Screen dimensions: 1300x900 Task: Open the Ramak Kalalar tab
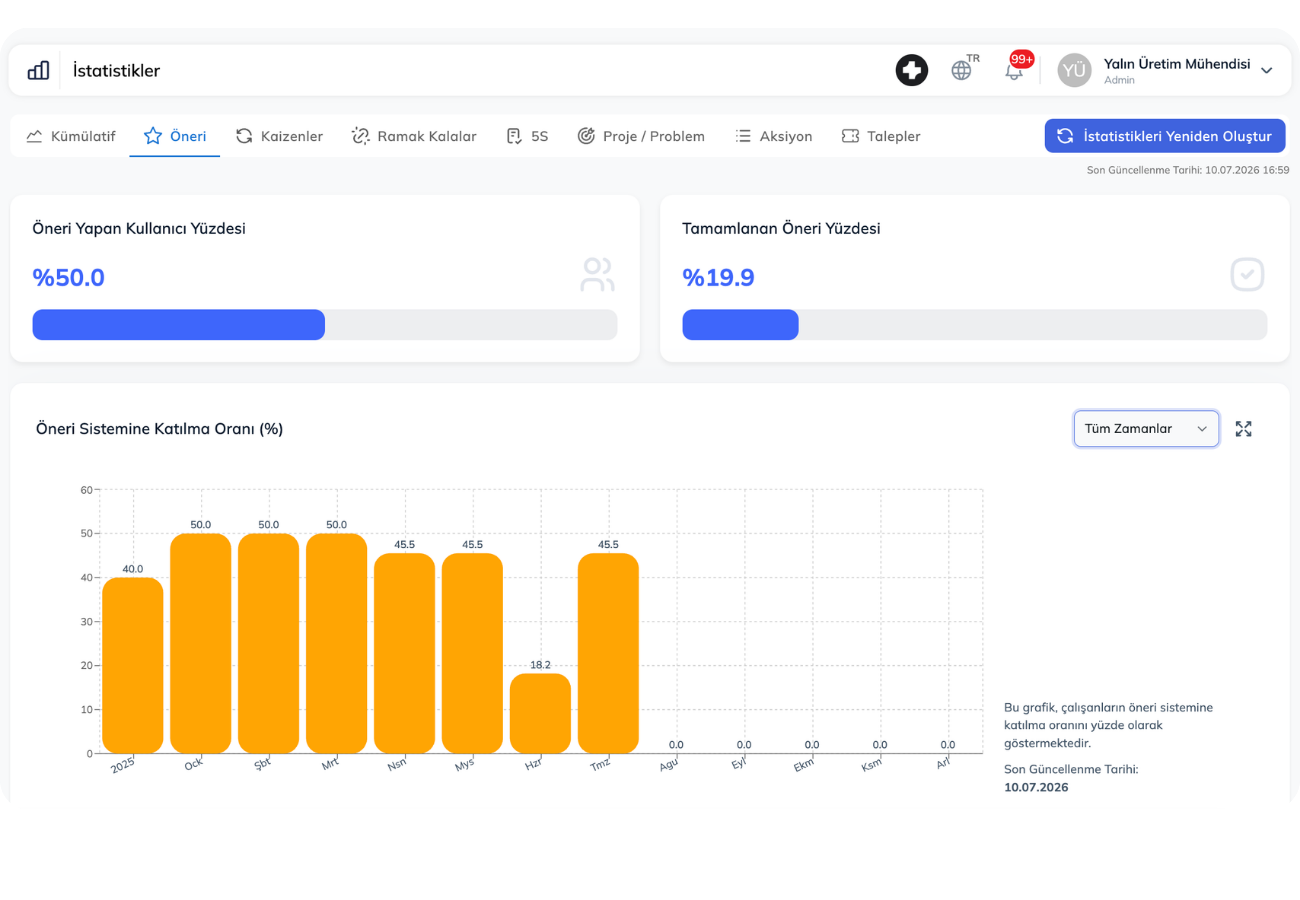(413, 136)
